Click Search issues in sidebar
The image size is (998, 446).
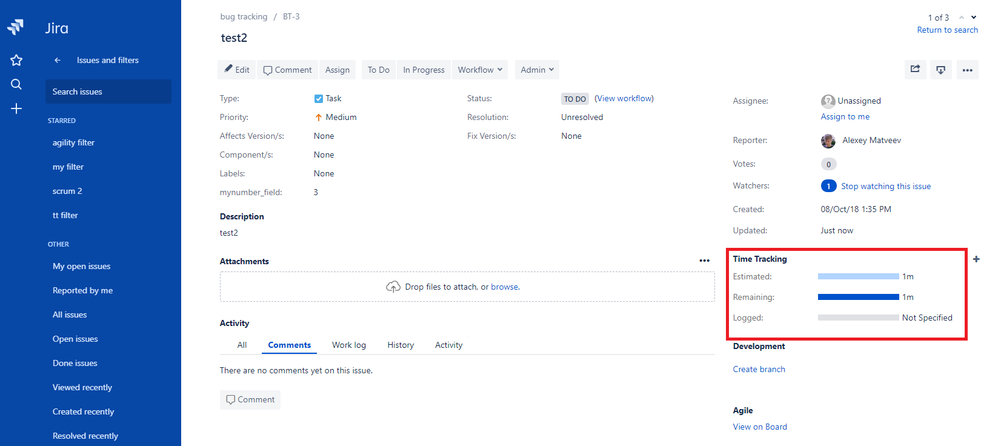click(108, 92)
